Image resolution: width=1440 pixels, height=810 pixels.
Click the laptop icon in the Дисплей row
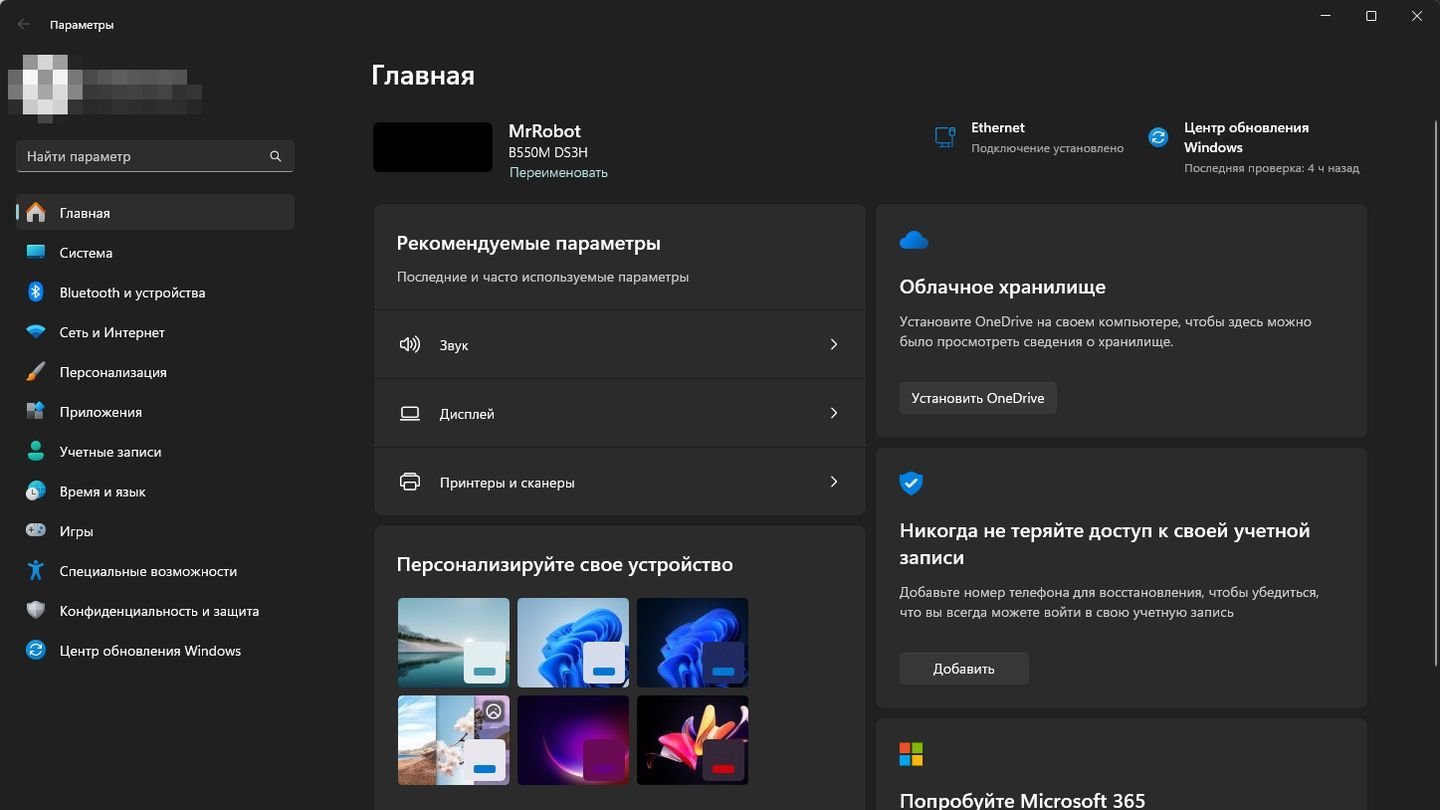coord(410,413)
